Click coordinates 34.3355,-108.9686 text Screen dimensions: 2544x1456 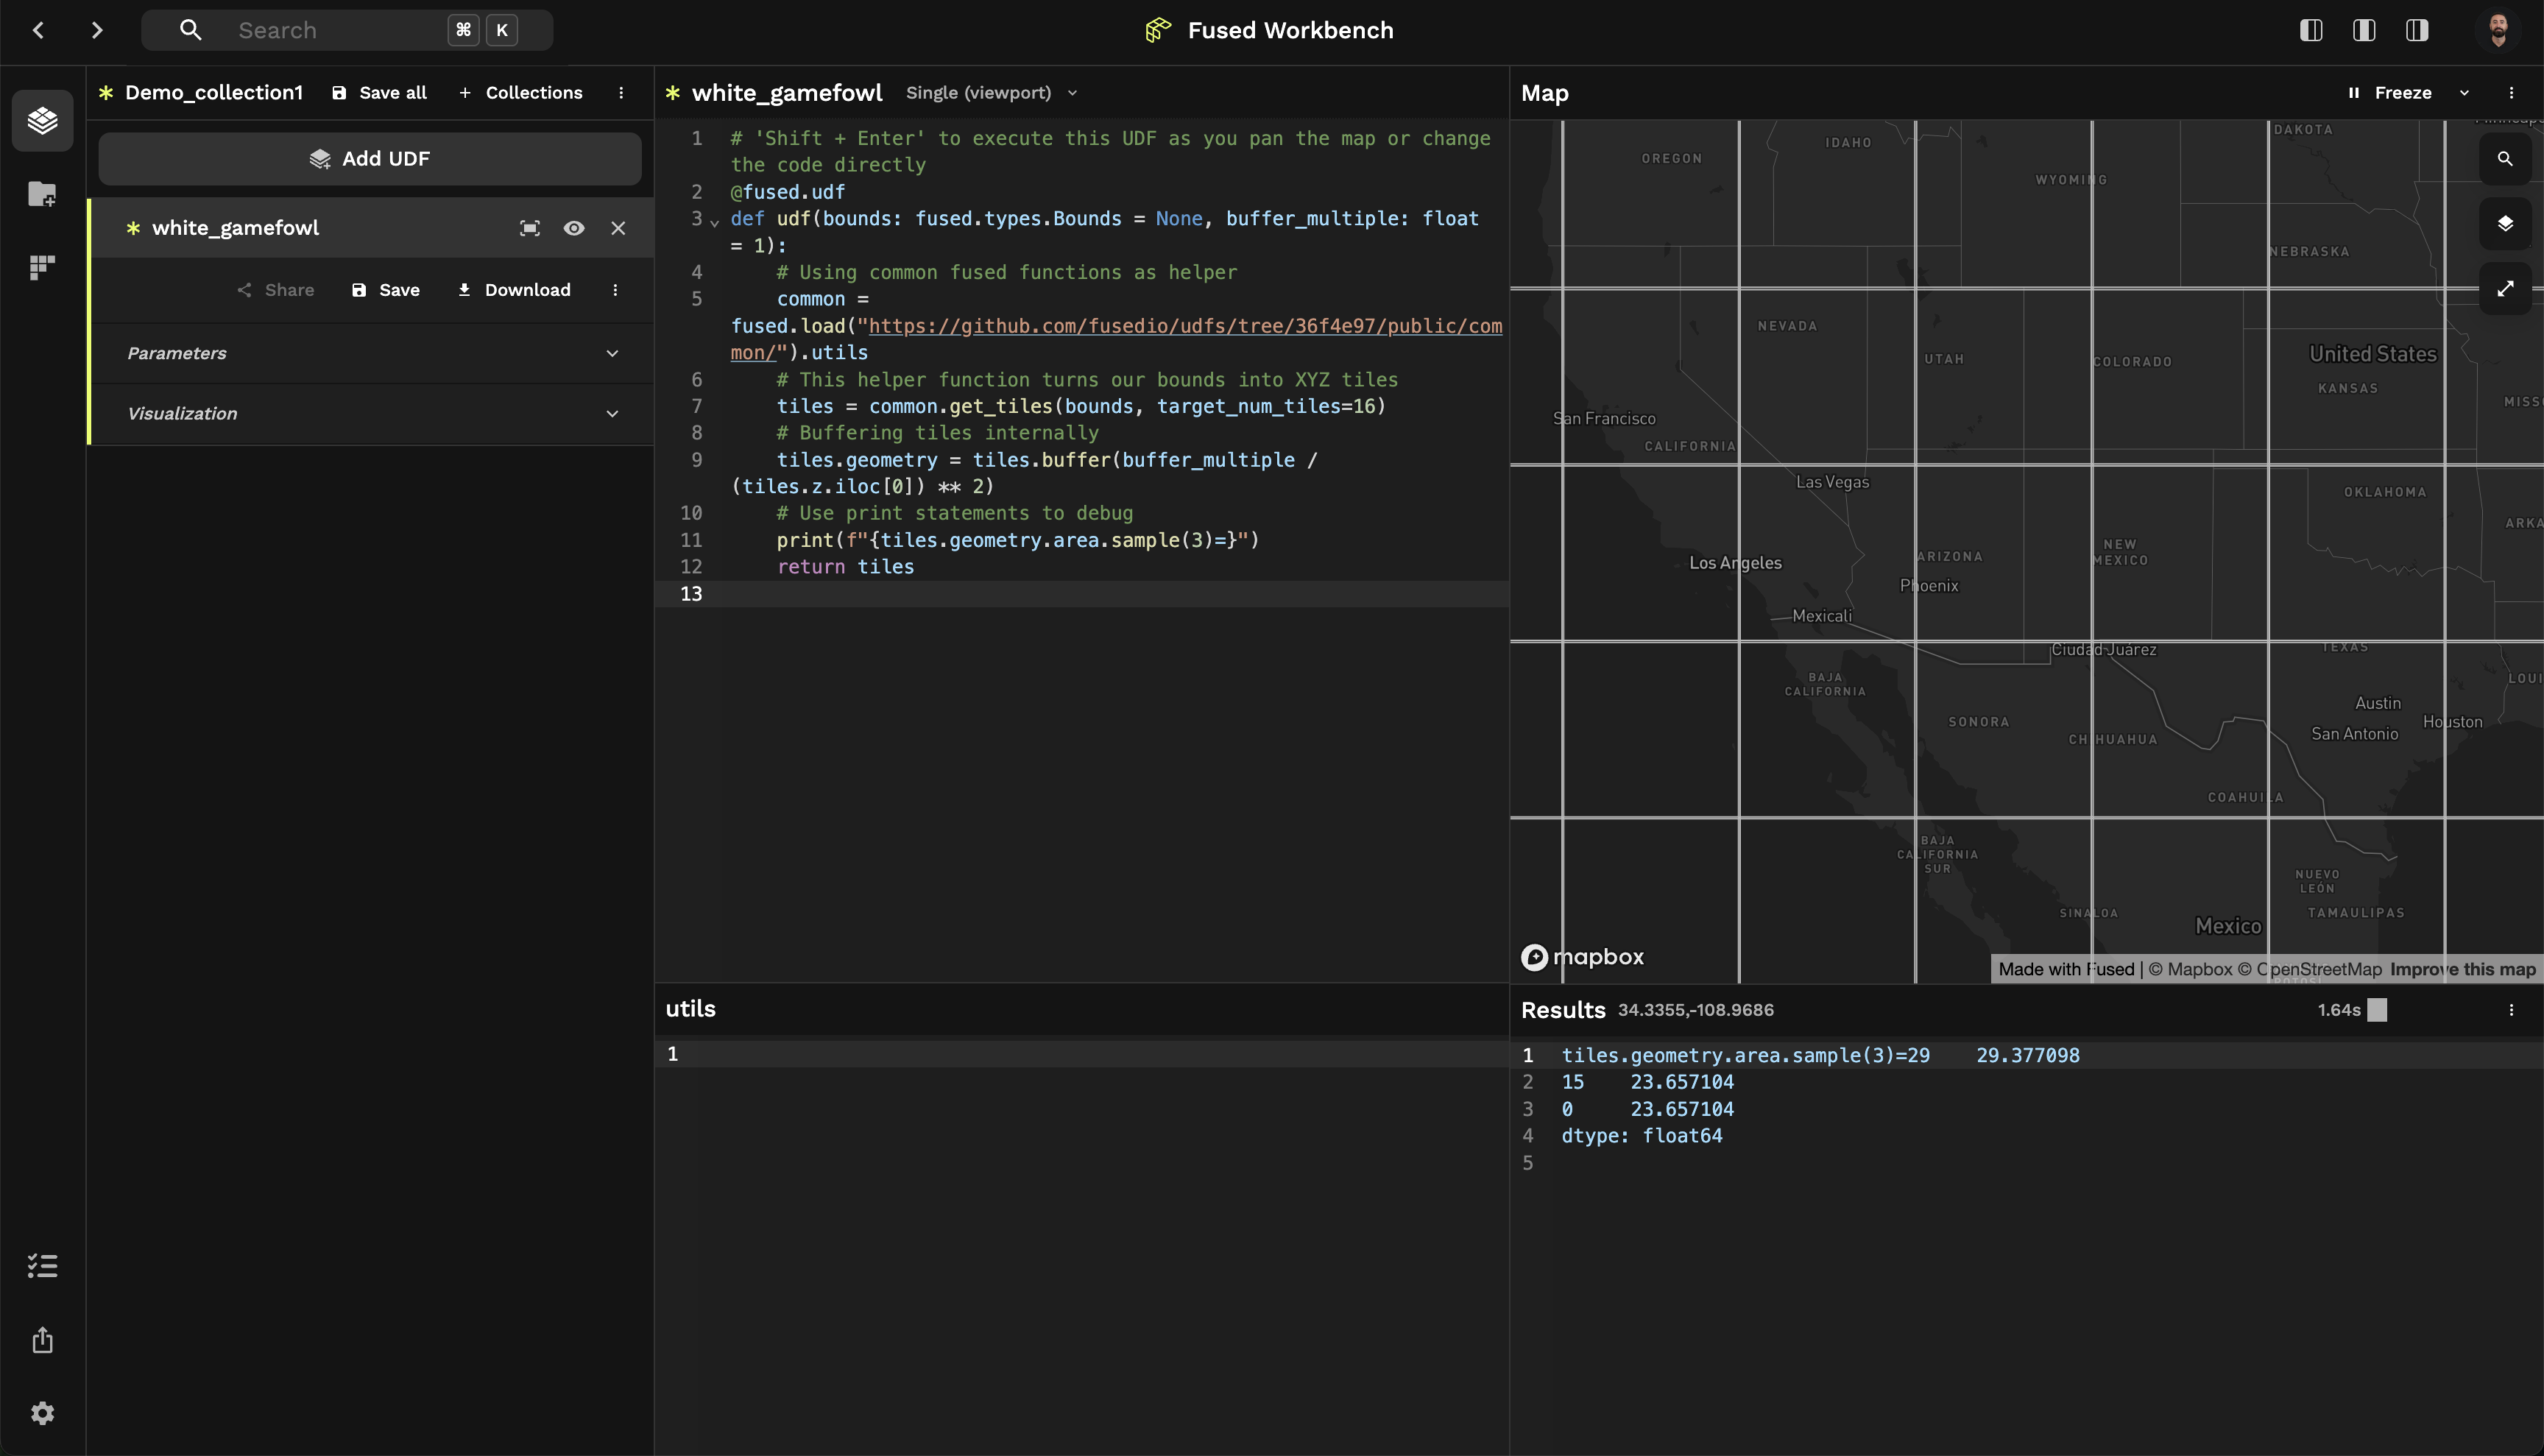click(x=1696, y=1010)
